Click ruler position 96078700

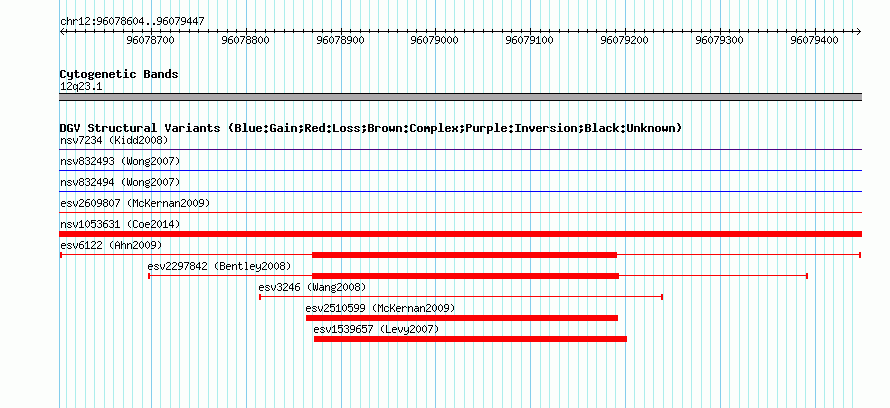(x=150, y=40)
